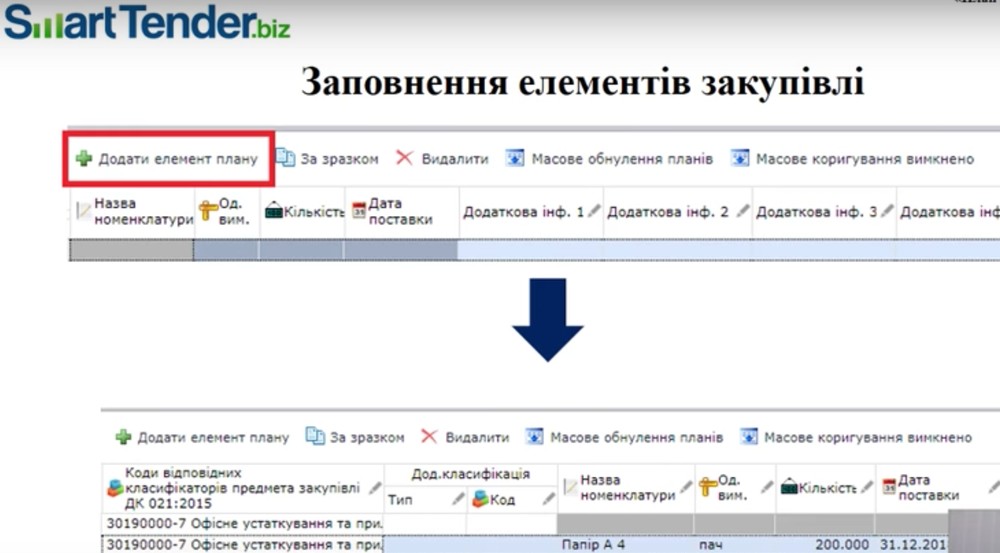The height and width of the screenshot is (553, 1000).
Task: Click lower table 'Назва номенклатури' header text
Action: tap(627, 488)
